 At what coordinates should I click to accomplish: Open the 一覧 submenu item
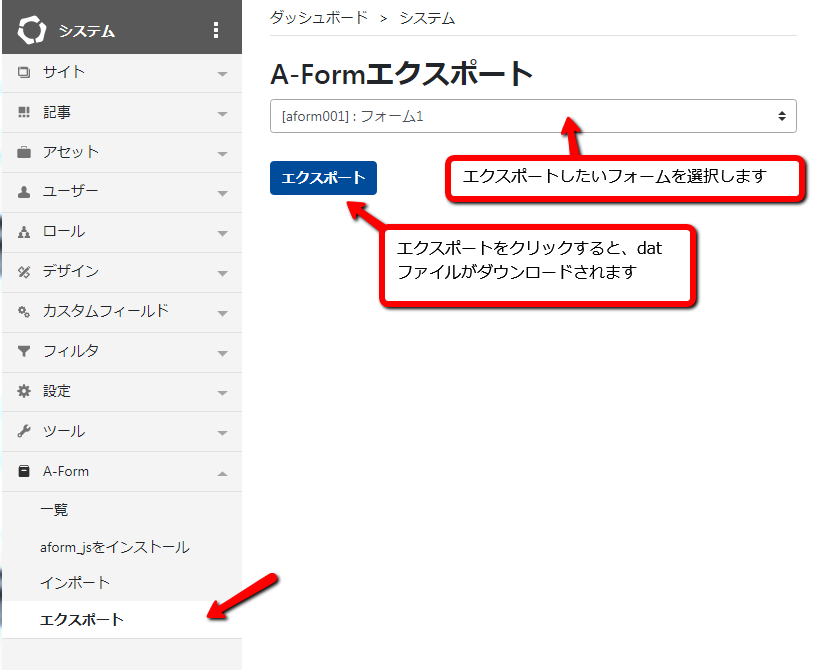[x=54, y=510]
